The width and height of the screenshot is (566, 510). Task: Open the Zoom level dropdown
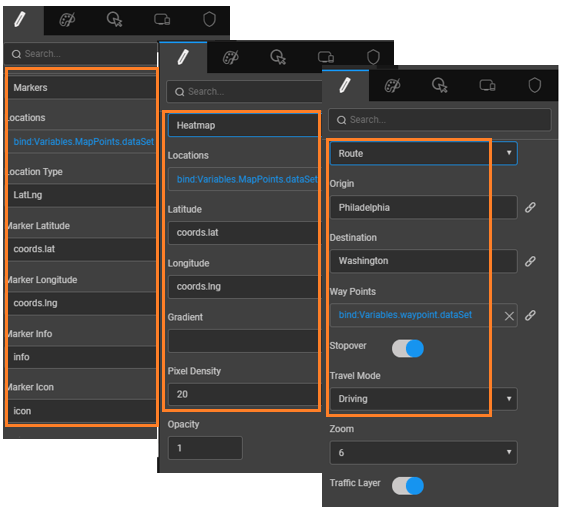(424, 453)
